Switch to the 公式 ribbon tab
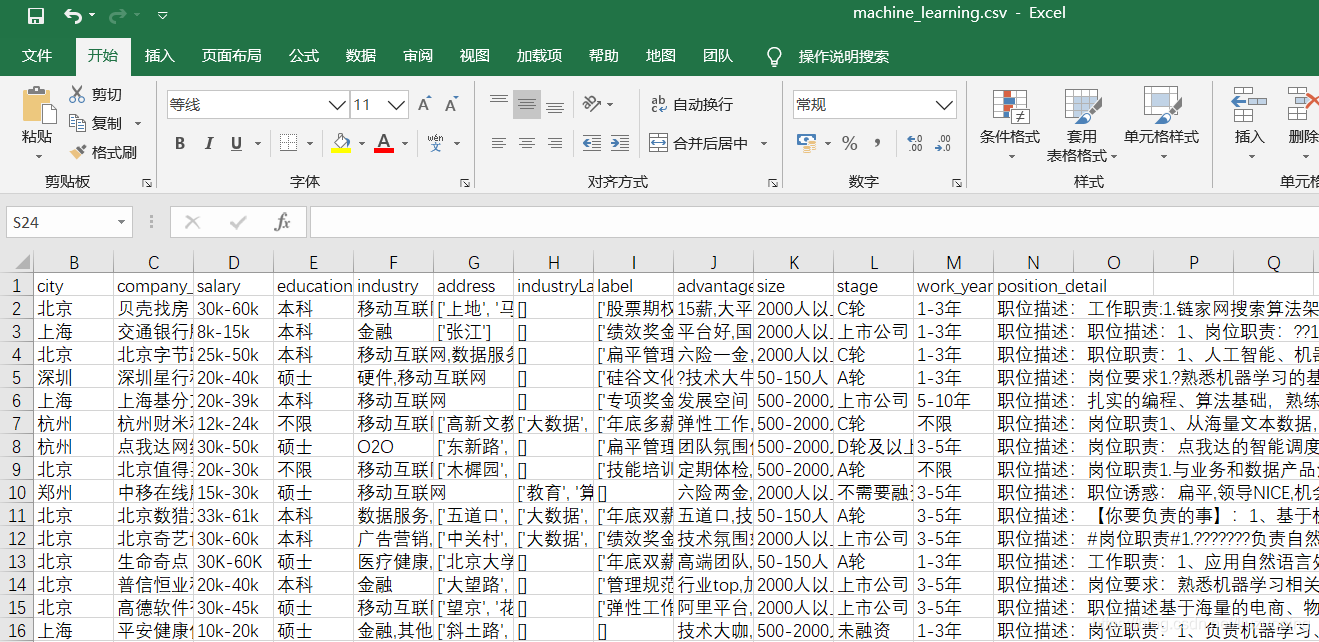1319x642 pixels. coord(304,56)
